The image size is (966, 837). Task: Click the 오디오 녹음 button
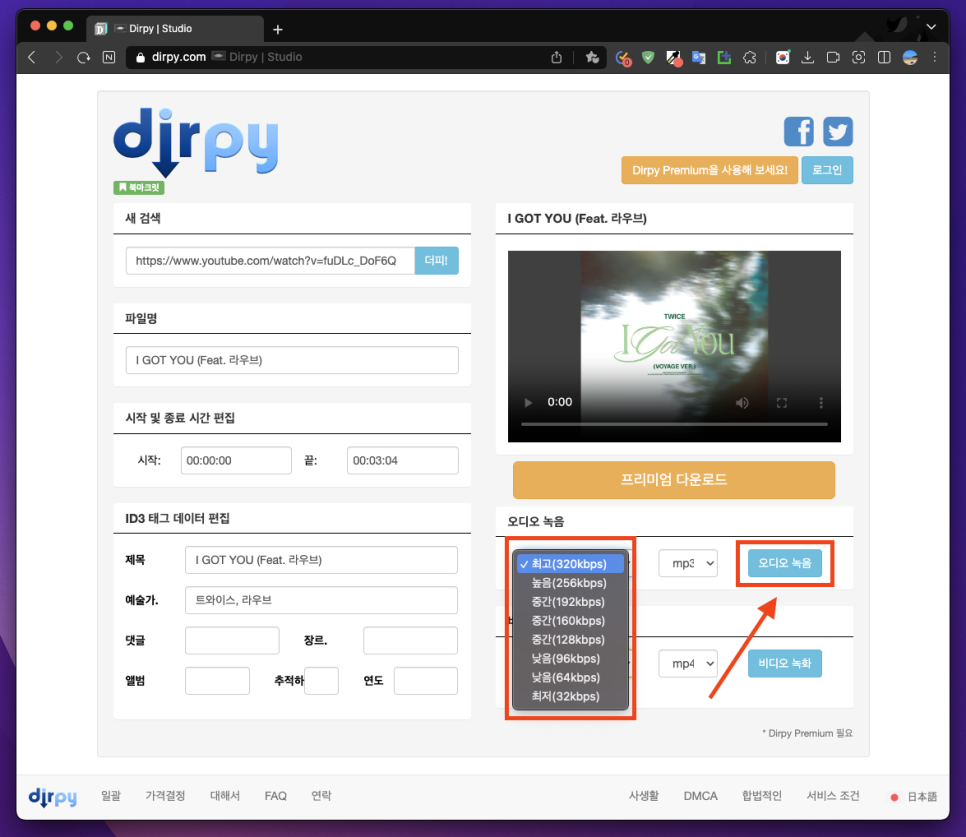coord(784,563)
